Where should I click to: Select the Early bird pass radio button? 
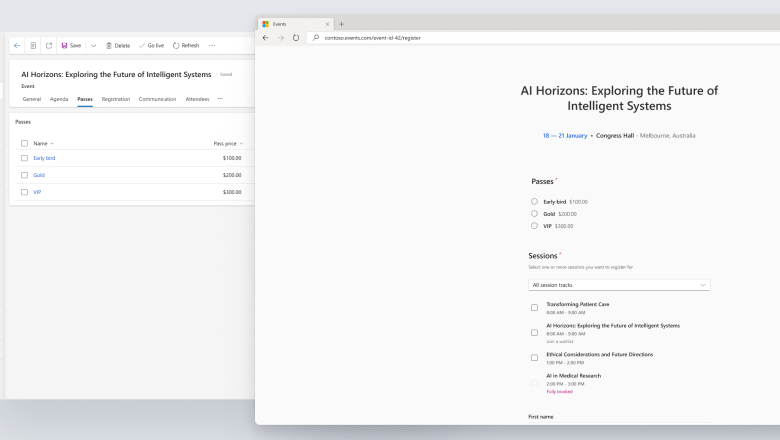(534, 201)
